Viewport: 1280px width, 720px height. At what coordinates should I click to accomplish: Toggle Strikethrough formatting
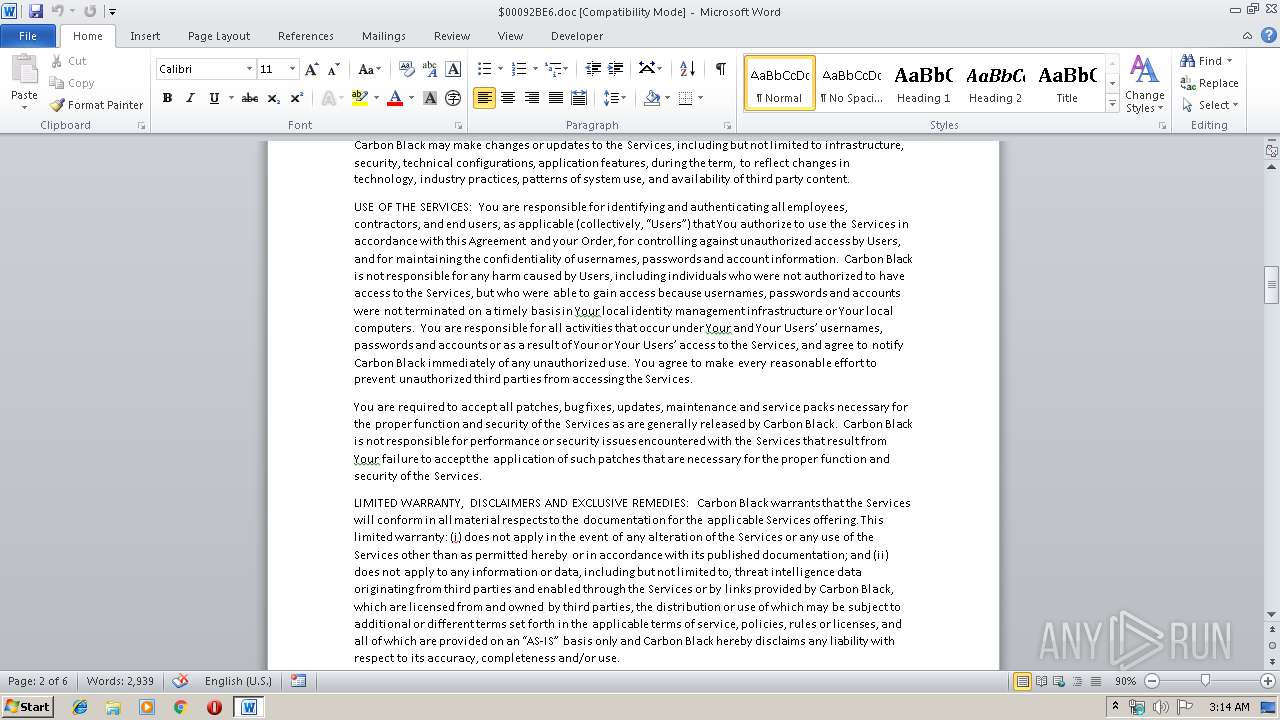click(250, 98)
